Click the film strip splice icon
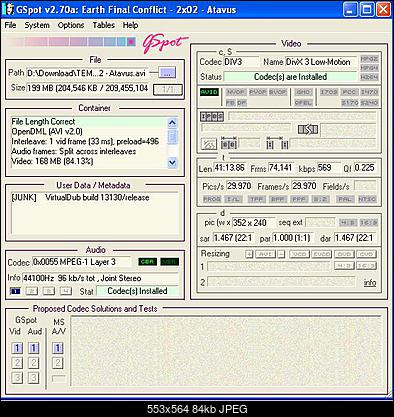Screen dimensions: 394x417 click(x=308, y=129)
